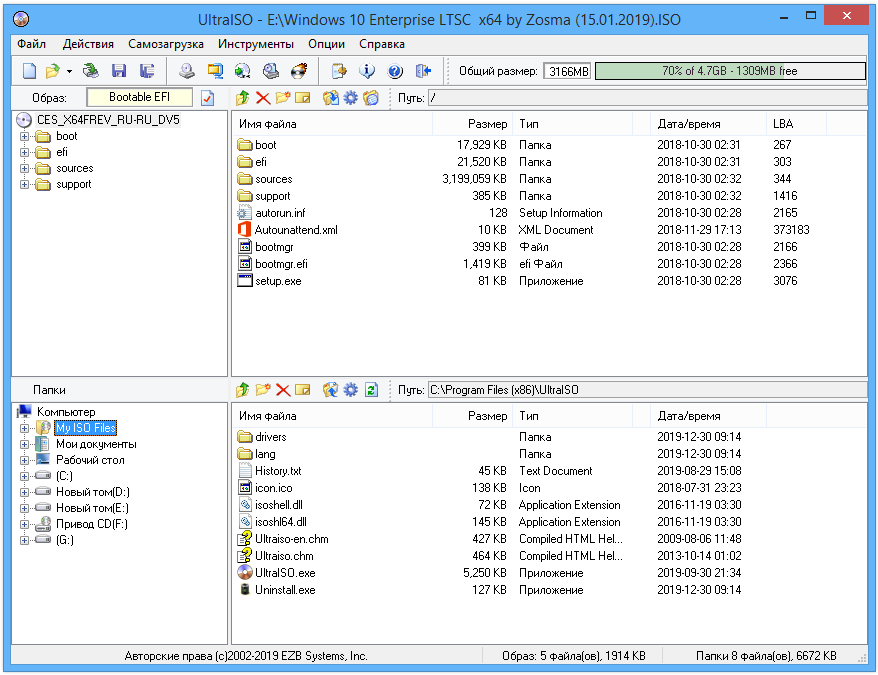
Task: Create new folder in the image pane toolbar
Action: [283, 98]
